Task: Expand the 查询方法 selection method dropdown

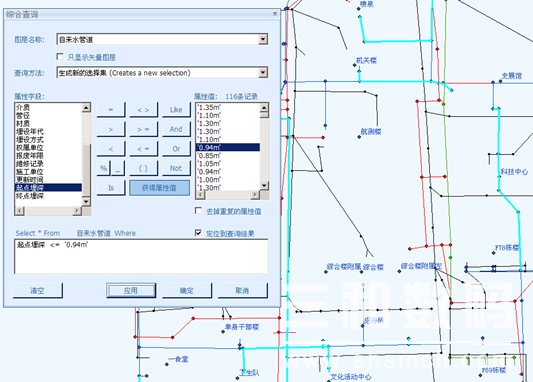Action: coord(263,72)
